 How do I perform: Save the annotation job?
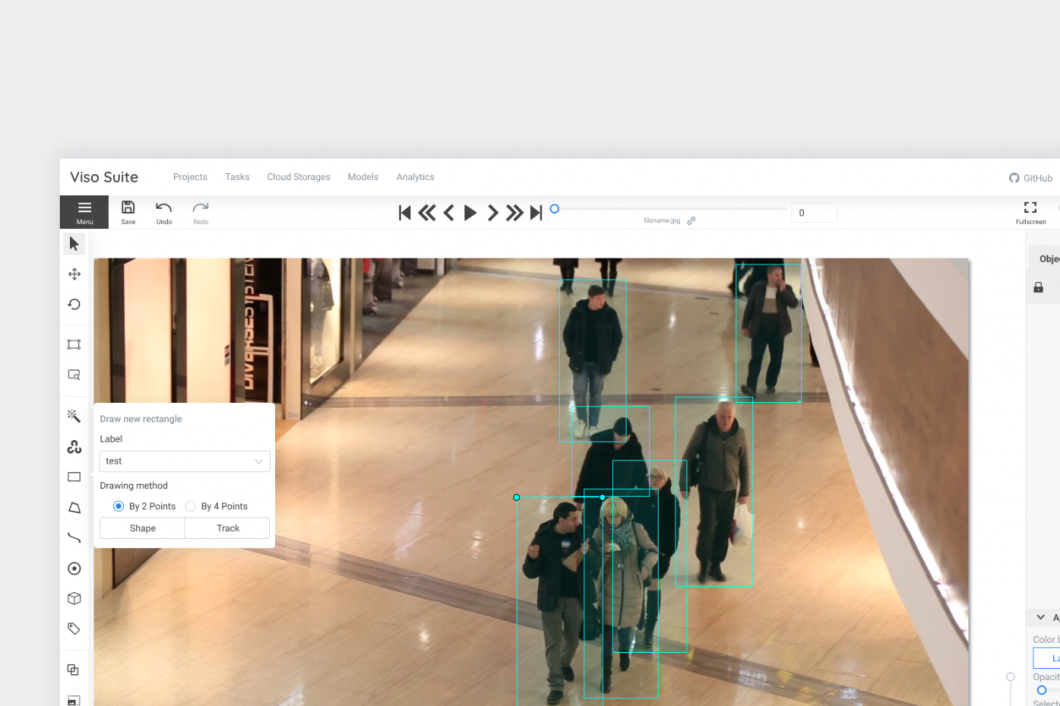tap(128, 212)
